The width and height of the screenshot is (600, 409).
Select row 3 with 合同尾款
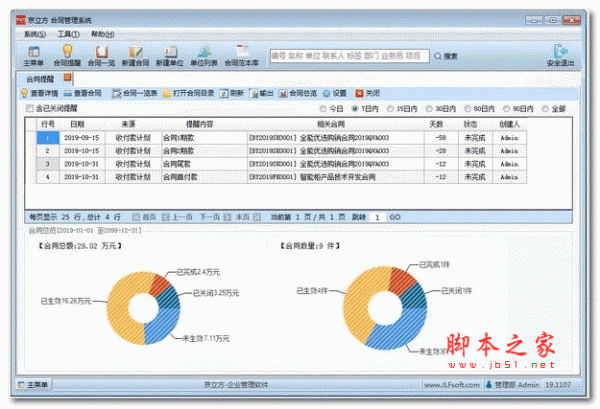tap(281, 164)
